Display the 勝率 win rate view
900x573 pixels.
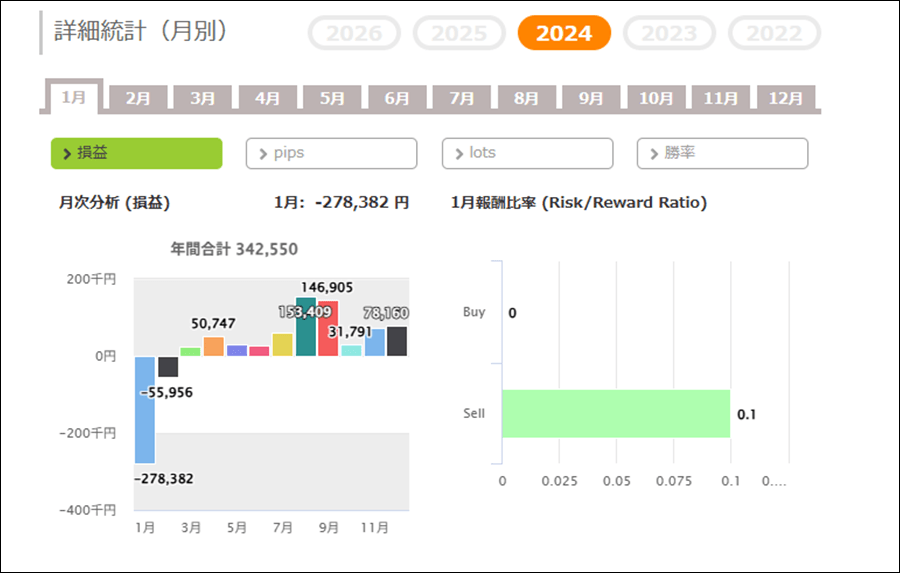(722, 153)
